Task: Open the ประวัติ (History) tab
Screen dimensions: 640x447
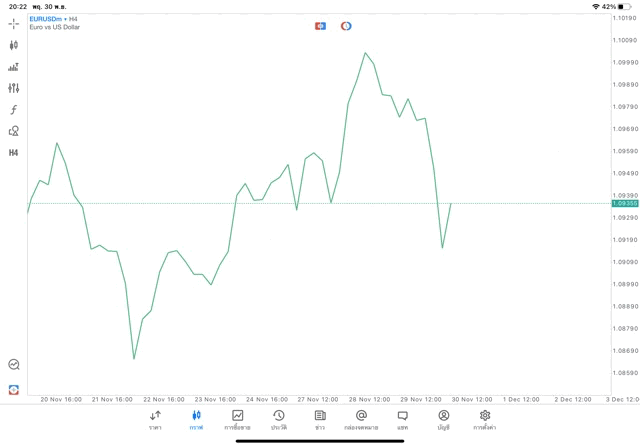Action: [x=278, y=419]
